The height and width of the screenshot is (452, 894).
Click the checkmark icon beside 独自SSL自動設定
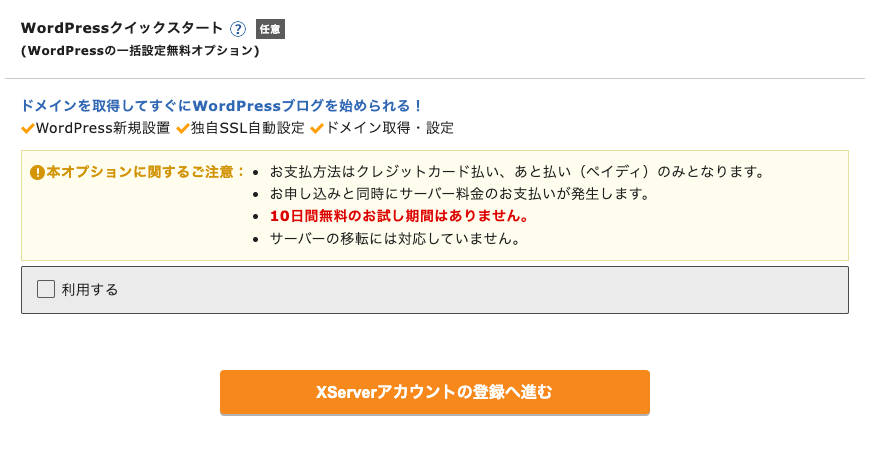[x=182, y=128]
